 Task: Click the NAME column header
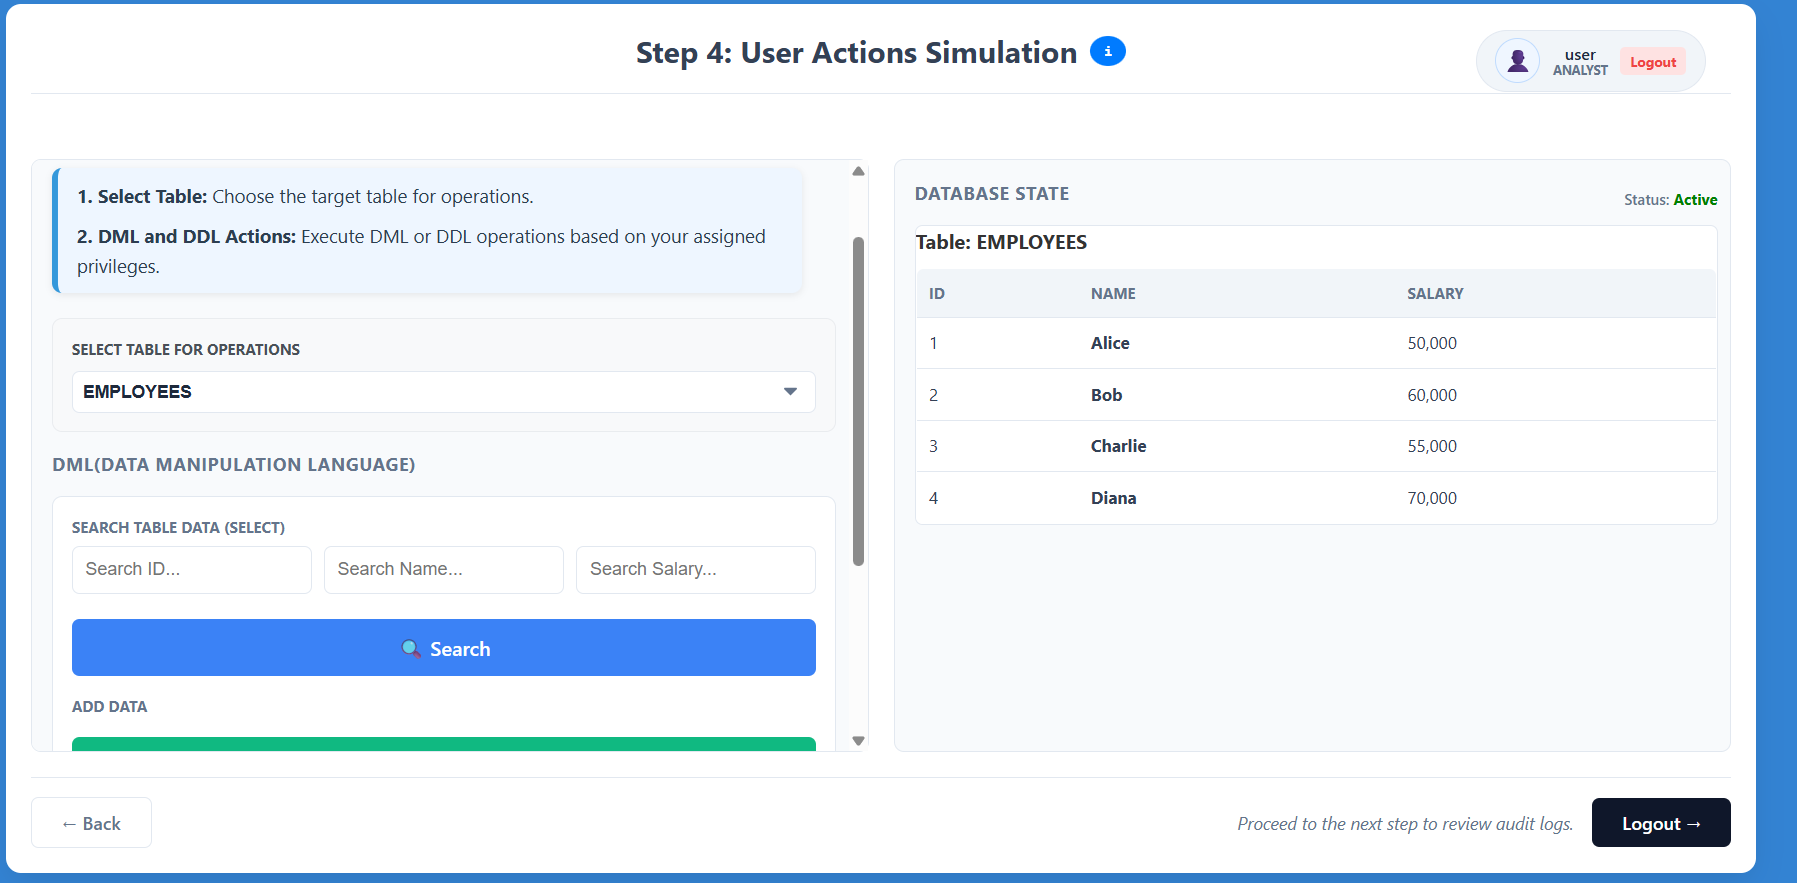(x=1113, y=294)
